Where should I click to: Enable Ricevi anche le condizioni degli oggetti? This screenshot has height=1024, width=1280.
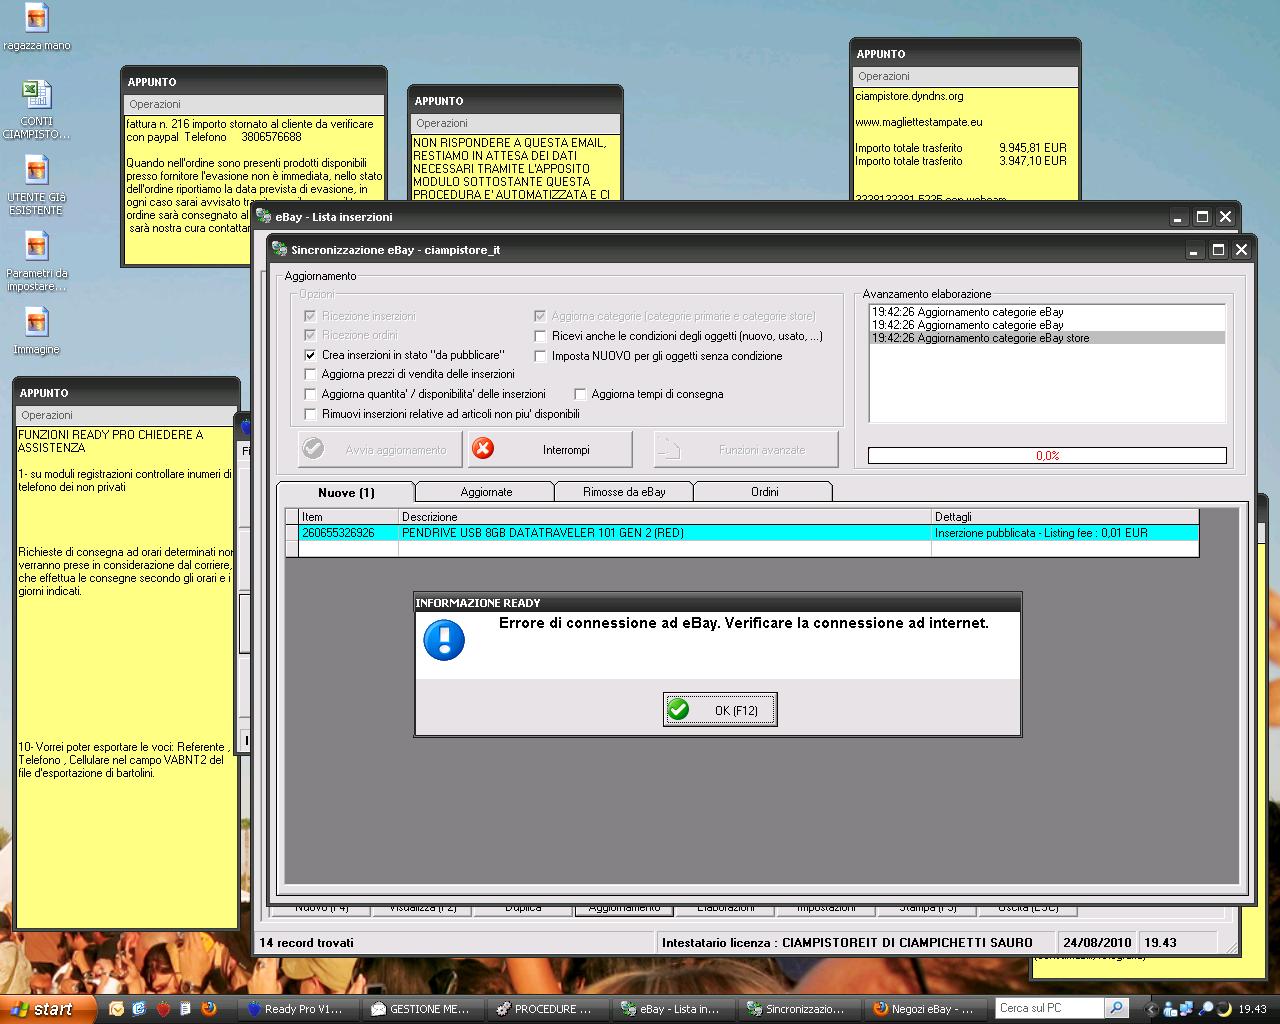pos(540,336)
